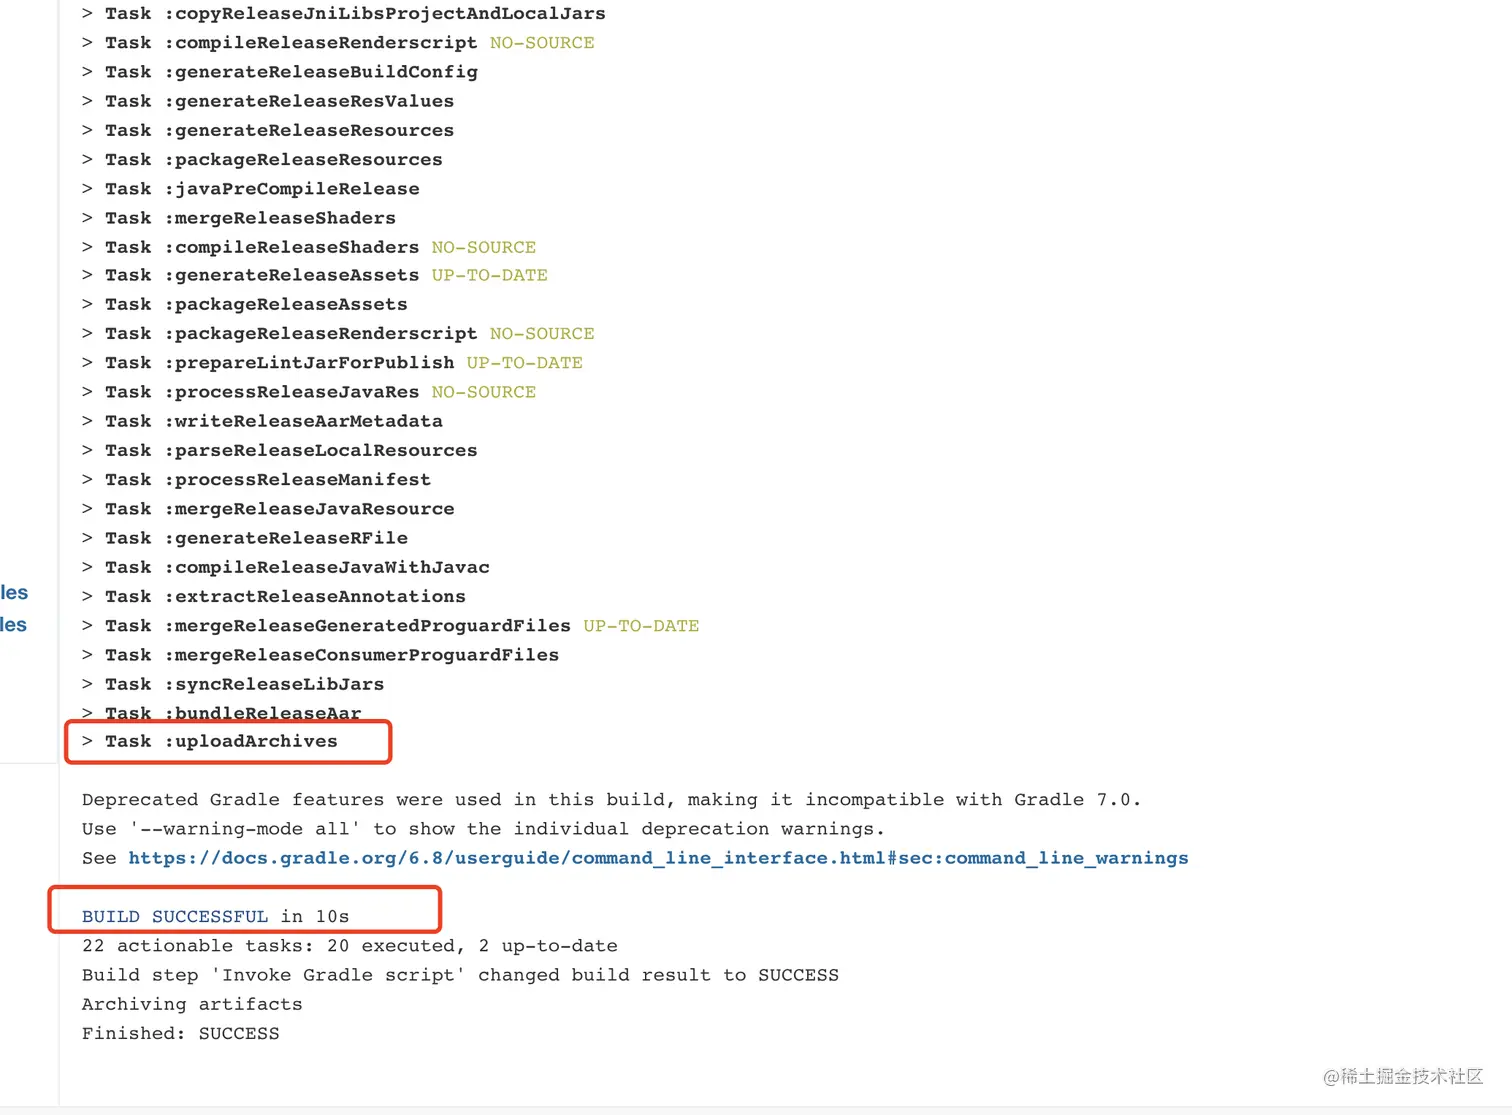1512x1115 pixels.
Task: Select the ':compileReleaseRenderscript' task name
Action: (x=321, y=43)
